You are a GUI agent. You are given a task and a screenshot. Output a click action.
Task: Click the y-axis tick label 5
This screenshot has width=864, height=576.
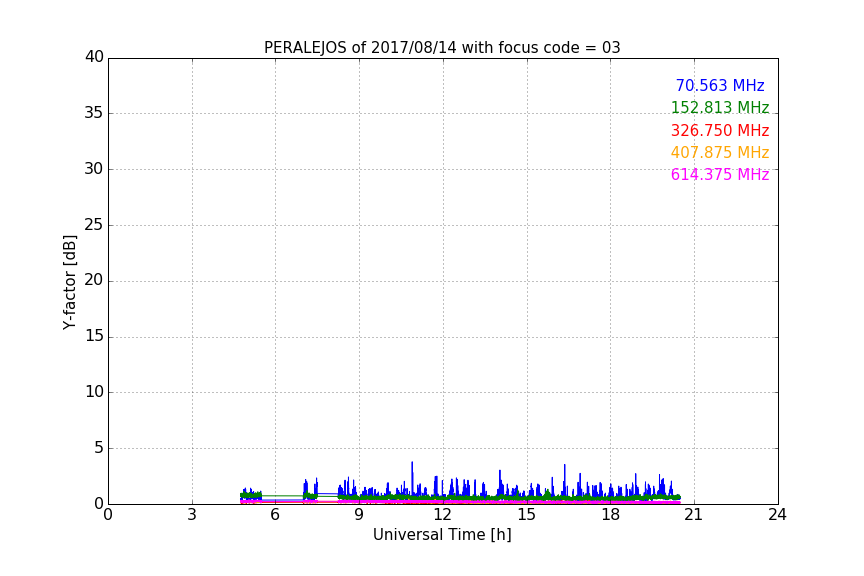coord(99,448)
